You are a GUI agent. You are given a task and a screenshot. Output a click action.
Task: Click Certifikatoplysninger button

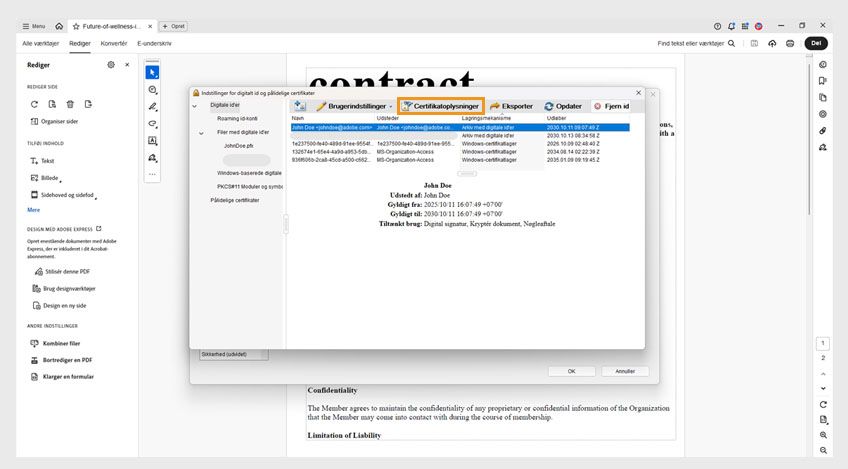(x=441, y=106)
